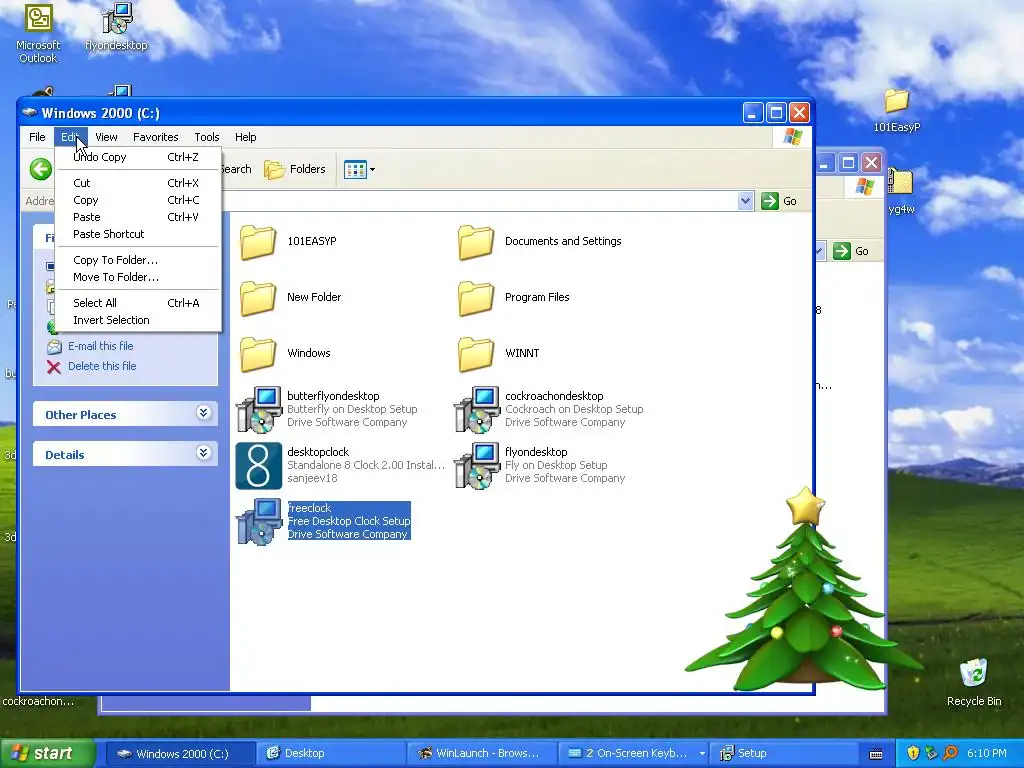
Task: Click Go button in the background window
Action: point(851,251)
